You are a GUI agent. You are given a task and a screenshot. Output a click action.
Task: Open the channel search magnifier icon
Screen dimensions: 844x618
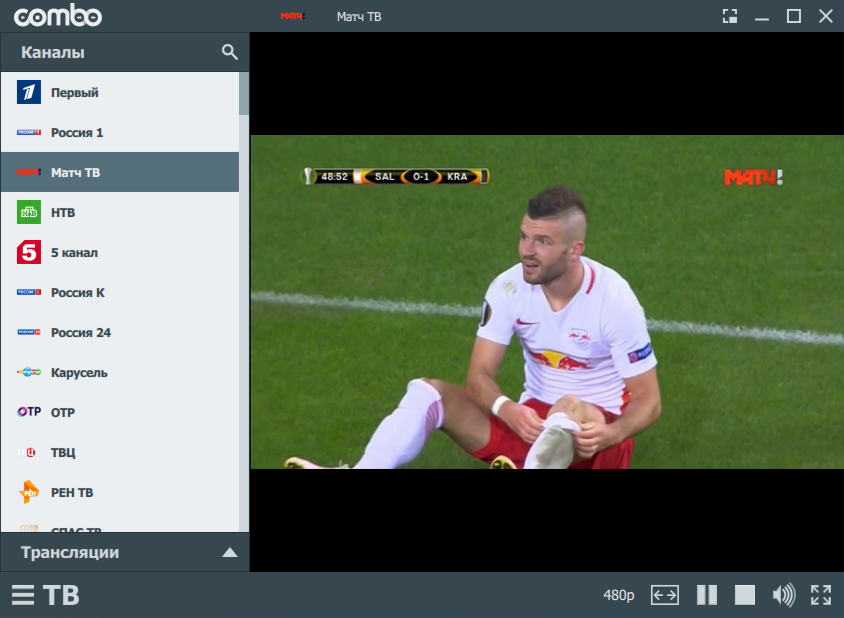coord(229,52)
